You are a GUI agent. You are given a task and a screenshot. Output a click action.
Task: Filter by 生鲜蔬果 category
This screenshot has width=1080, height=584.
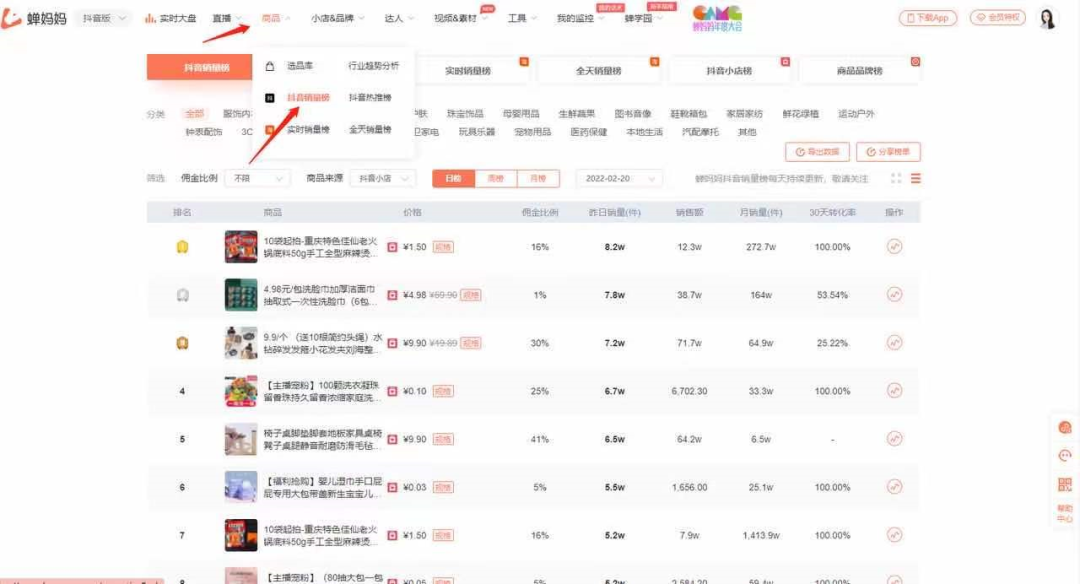tap(577, 114)
